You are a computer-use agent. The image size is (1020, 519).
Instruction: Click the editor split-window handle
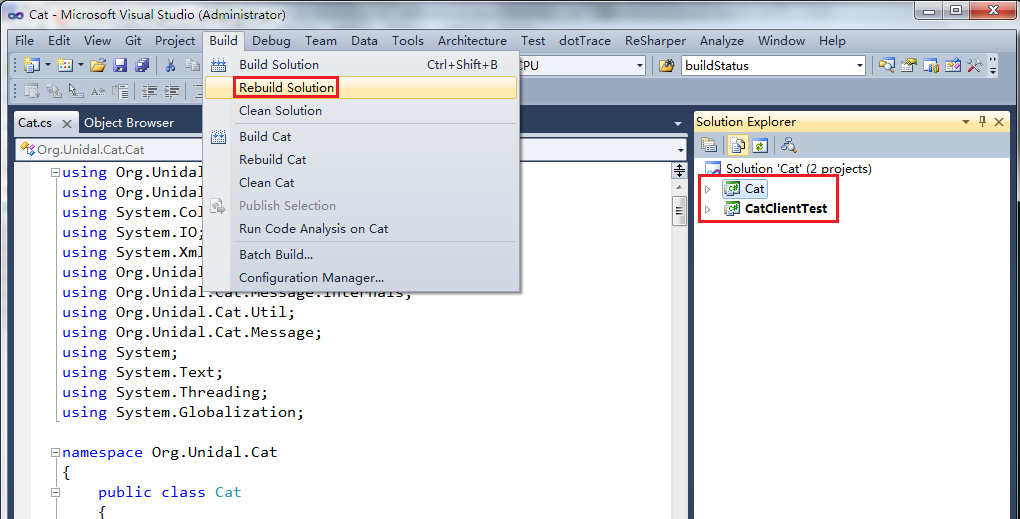coord(679,170)
